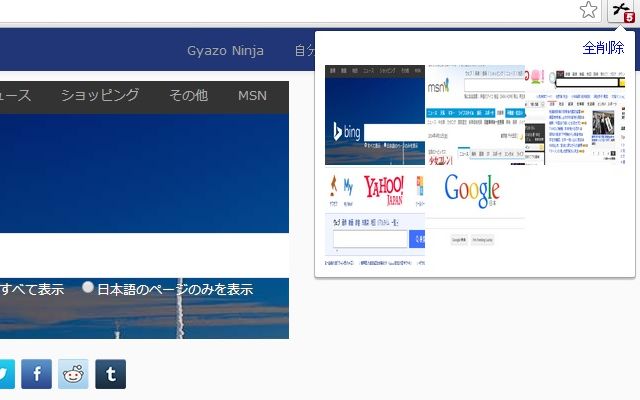Select the MSN menu item
The image size is (640, 400).
point(252,96)
